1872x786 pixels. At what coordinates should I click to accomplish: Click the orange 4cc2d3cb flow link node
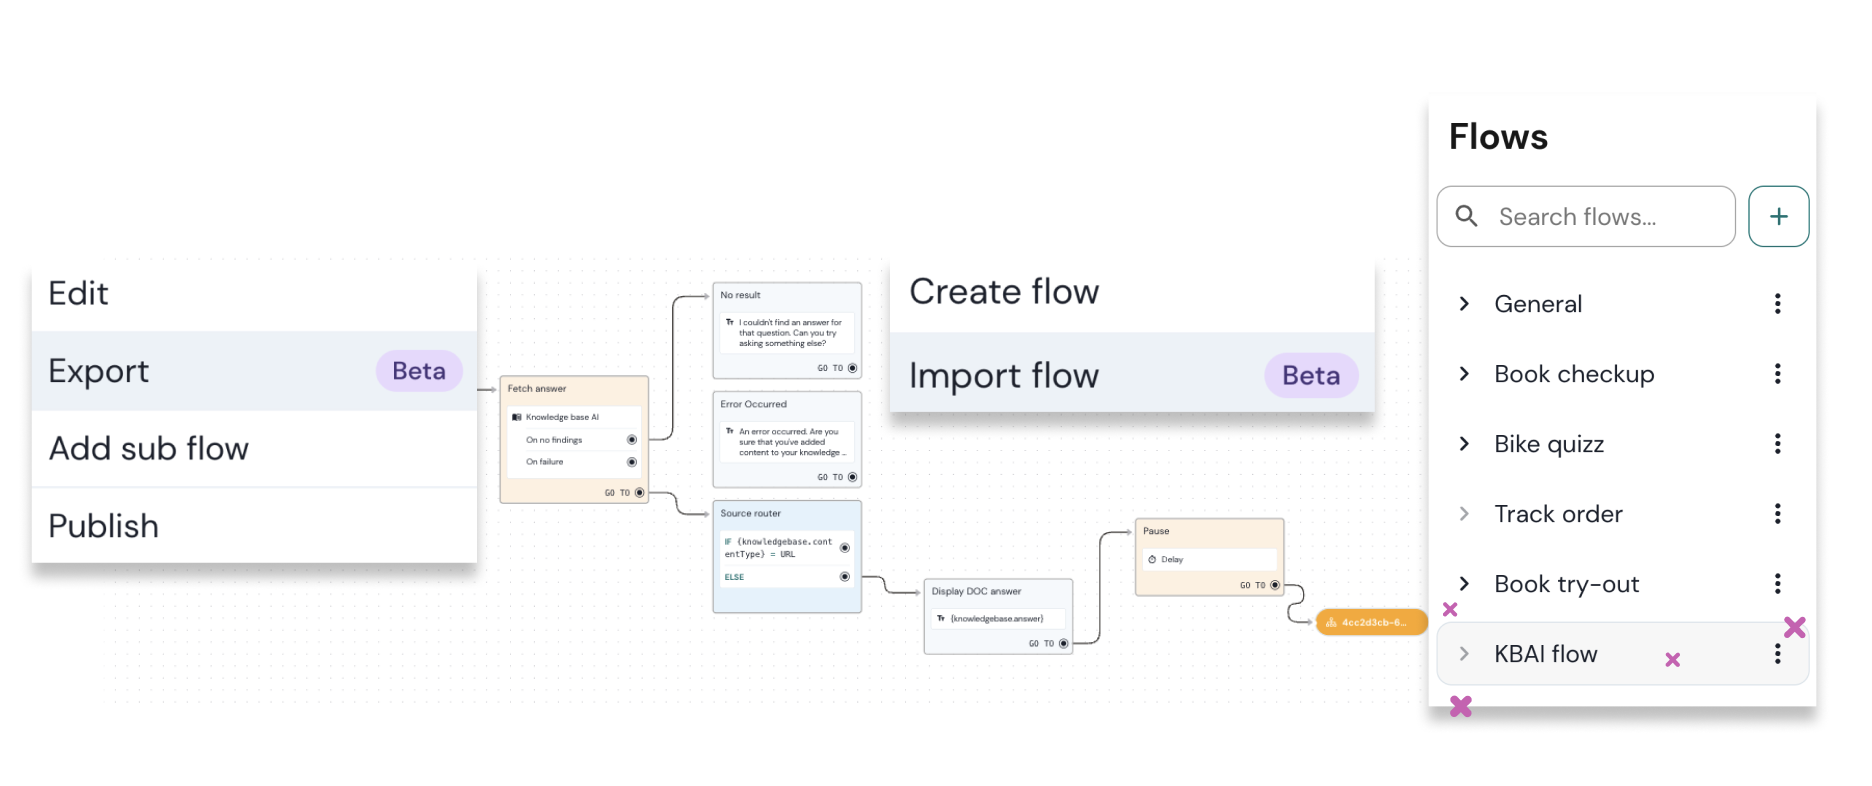(x=1370, y=622)
